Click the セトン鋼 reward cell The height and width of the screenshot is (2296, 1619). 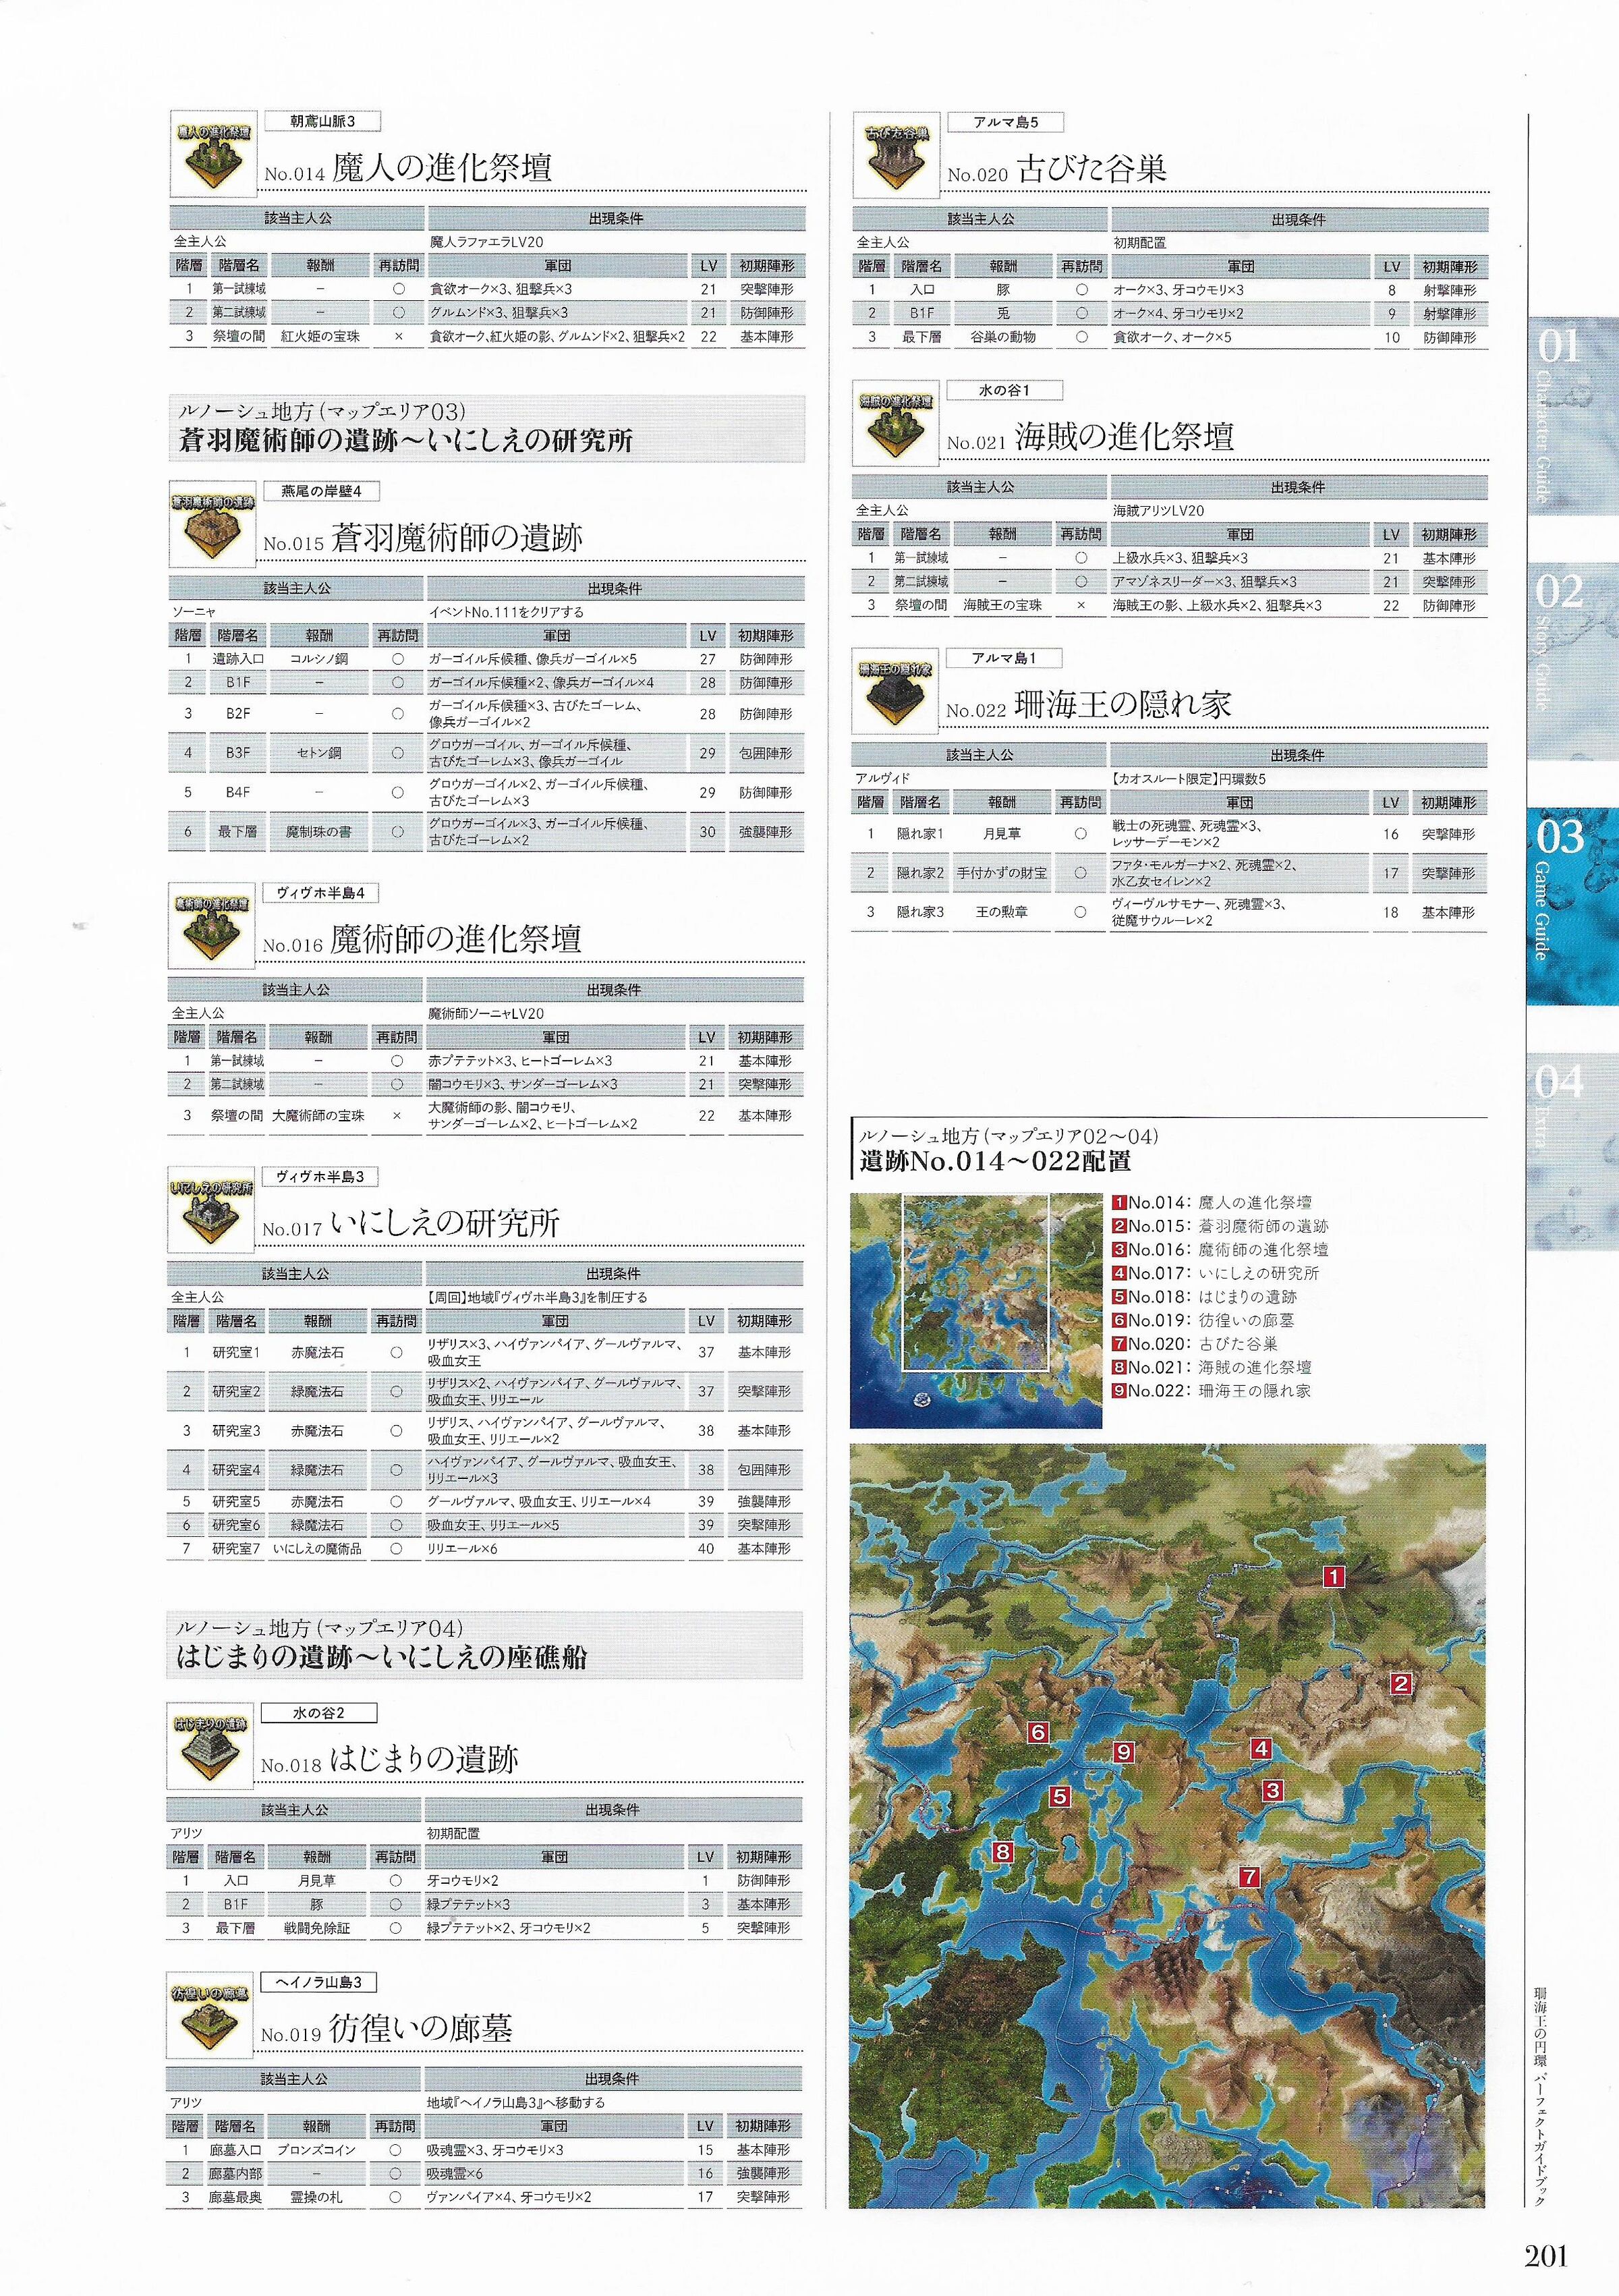click(319, 753)
